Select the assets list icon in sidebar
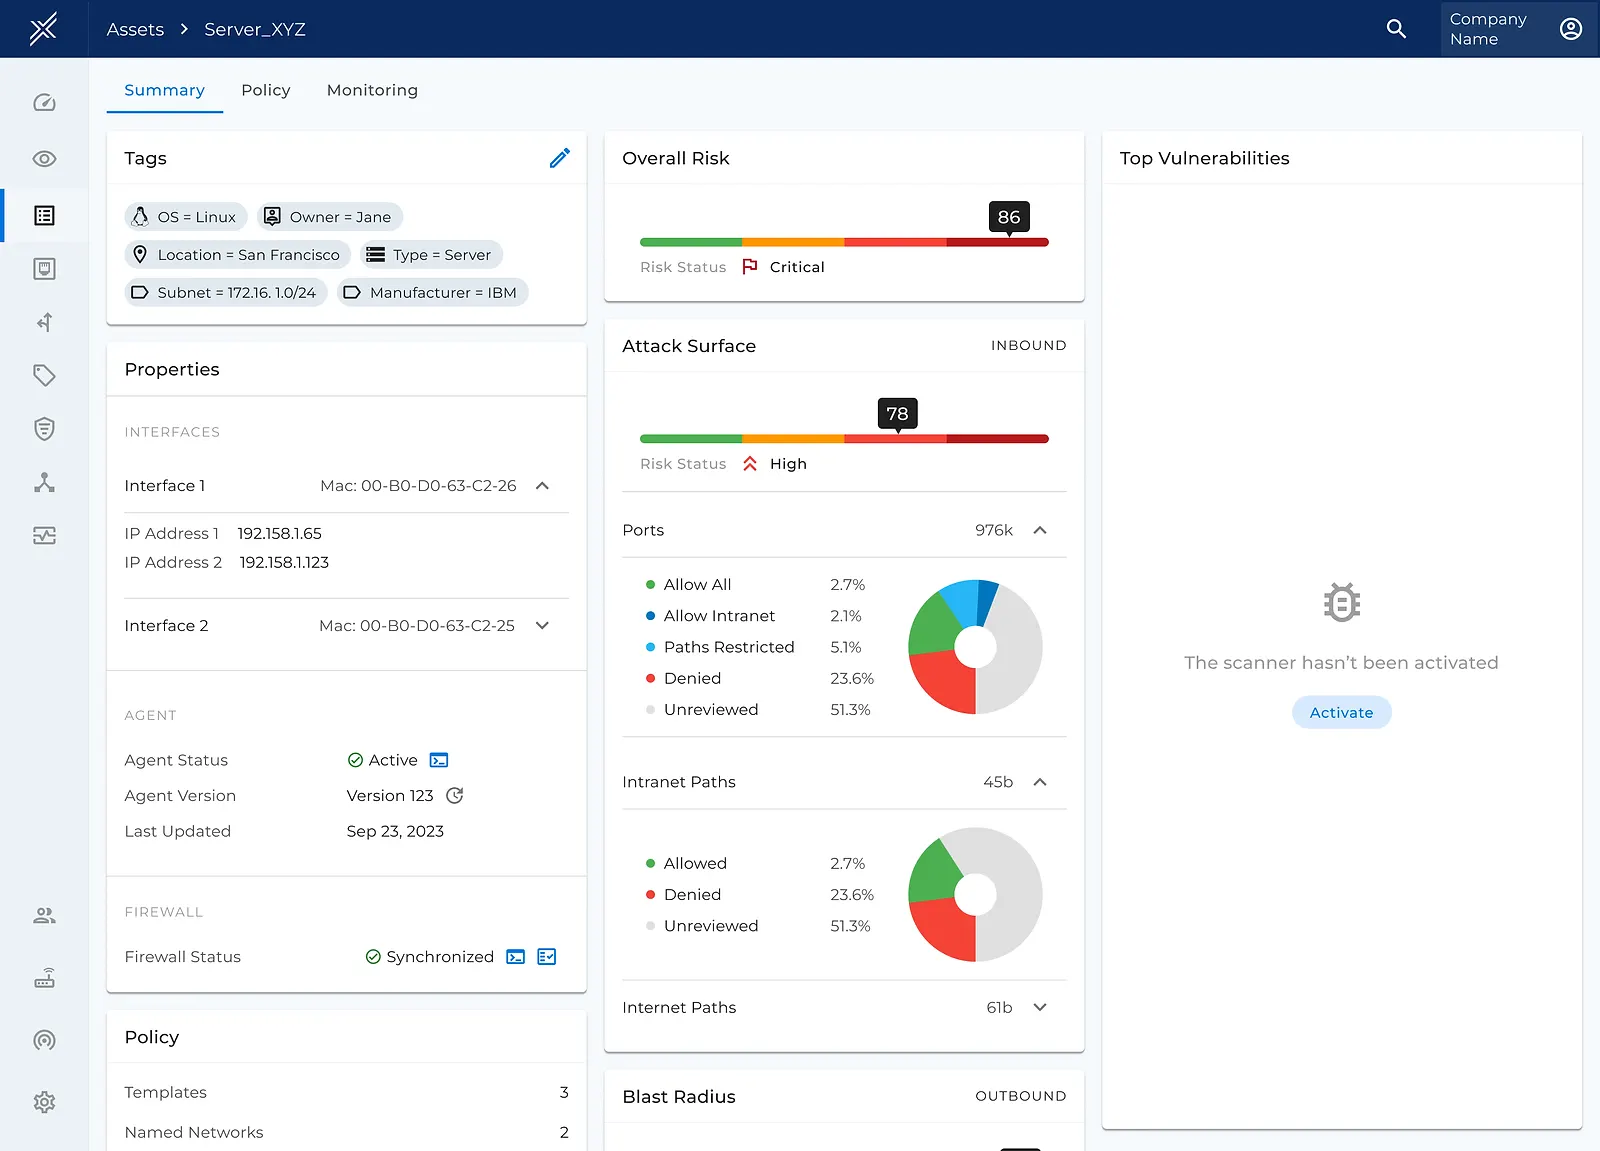The width and height of the screenshot is (1600, 1151). point(44,215)
